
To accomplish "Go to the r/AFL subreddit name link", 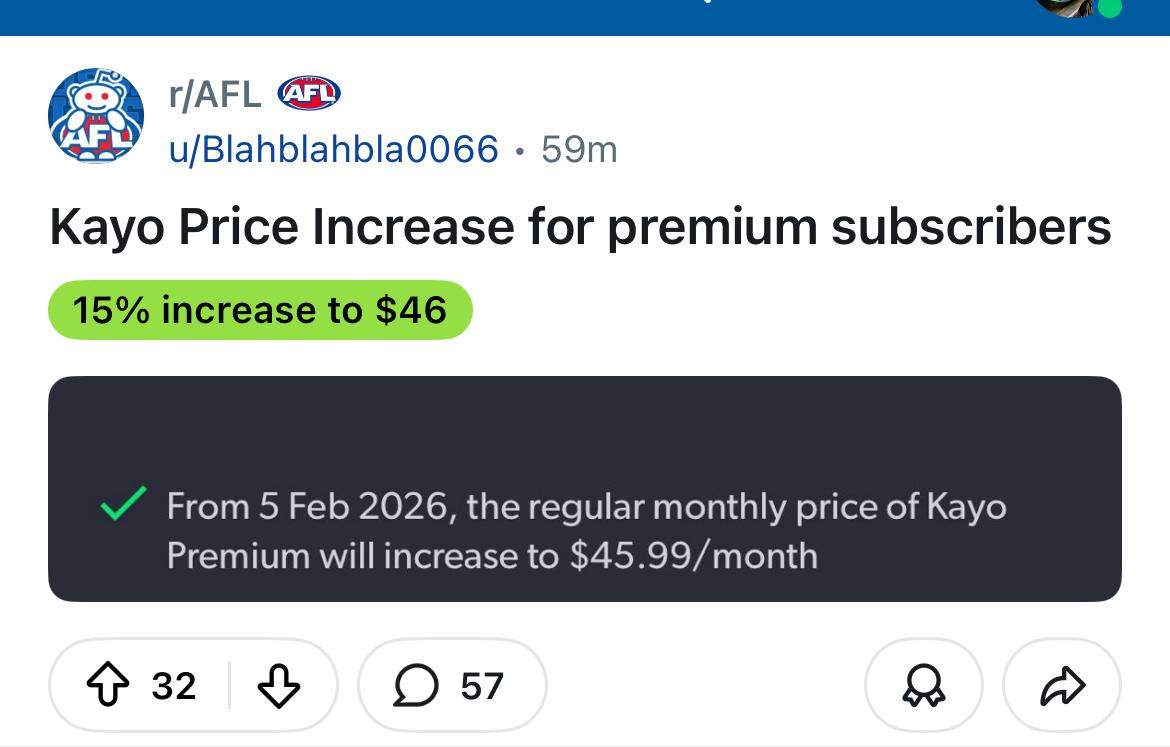I will coord(215,94).
